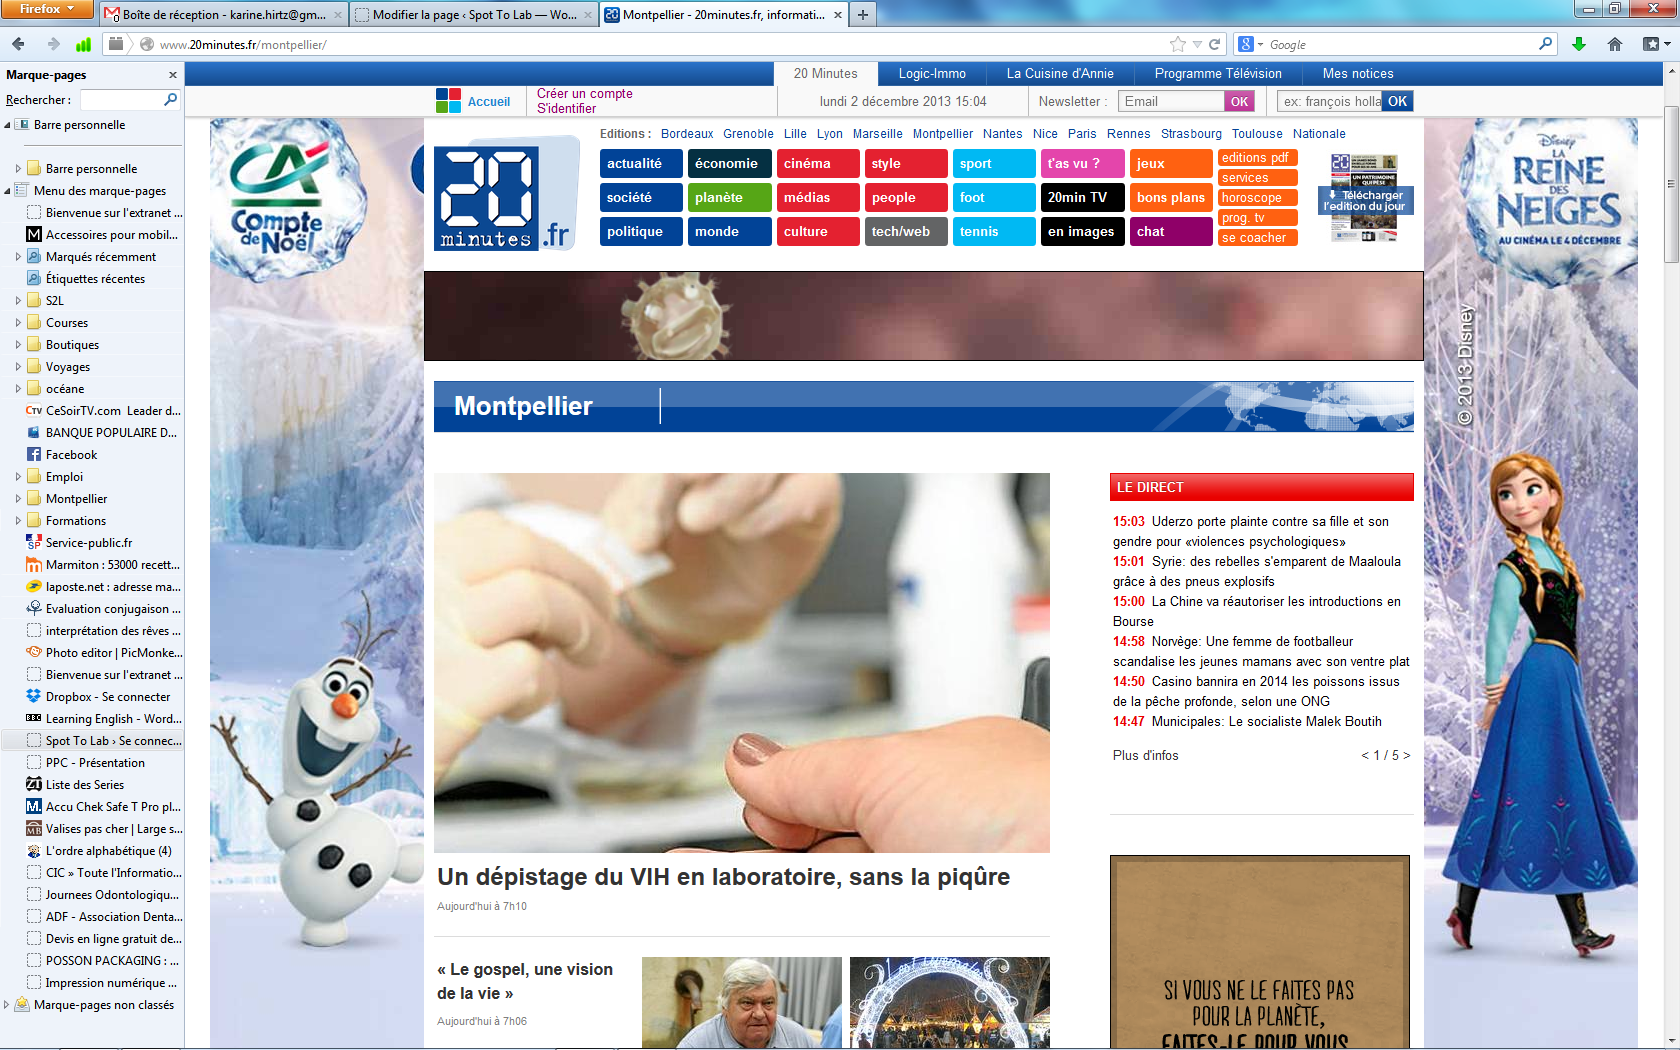Click the search magnifier in Google box
The height and width of the screenshot is (1050, 1680).
tap(1546, 44)
